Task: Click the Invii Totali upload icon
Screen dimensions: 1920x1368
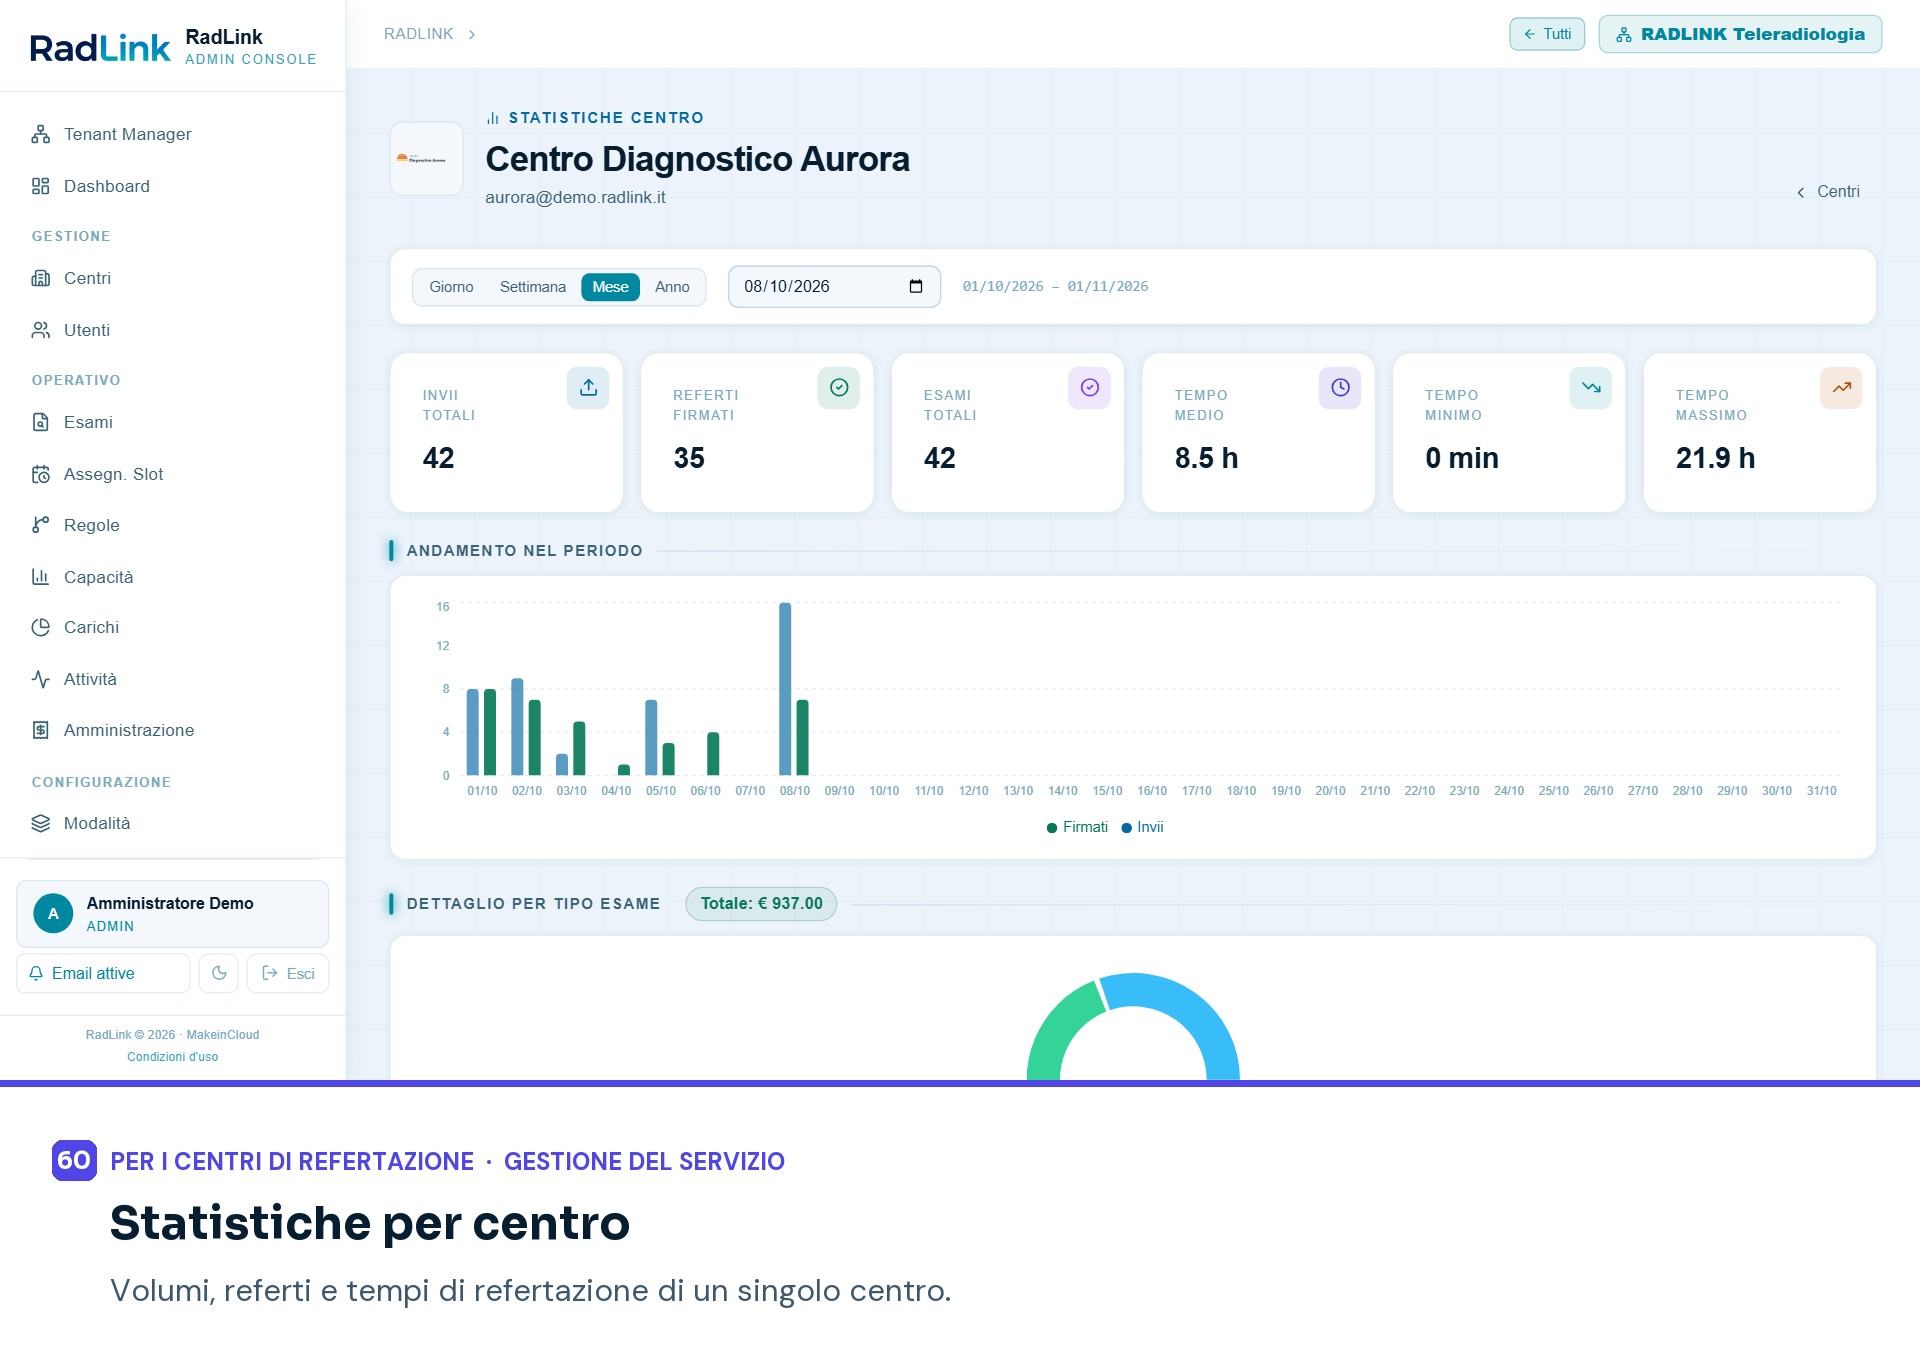Action: [x=588, y=388]
